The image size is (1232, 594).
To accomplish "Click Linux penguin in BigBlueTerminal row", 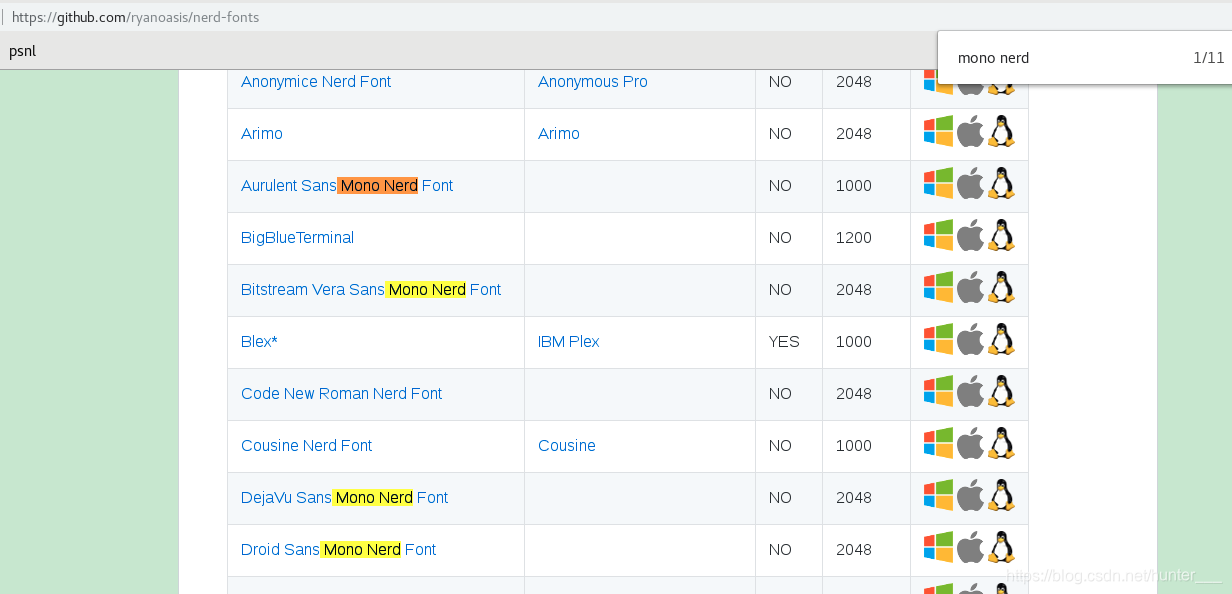I will point(1001,235).
